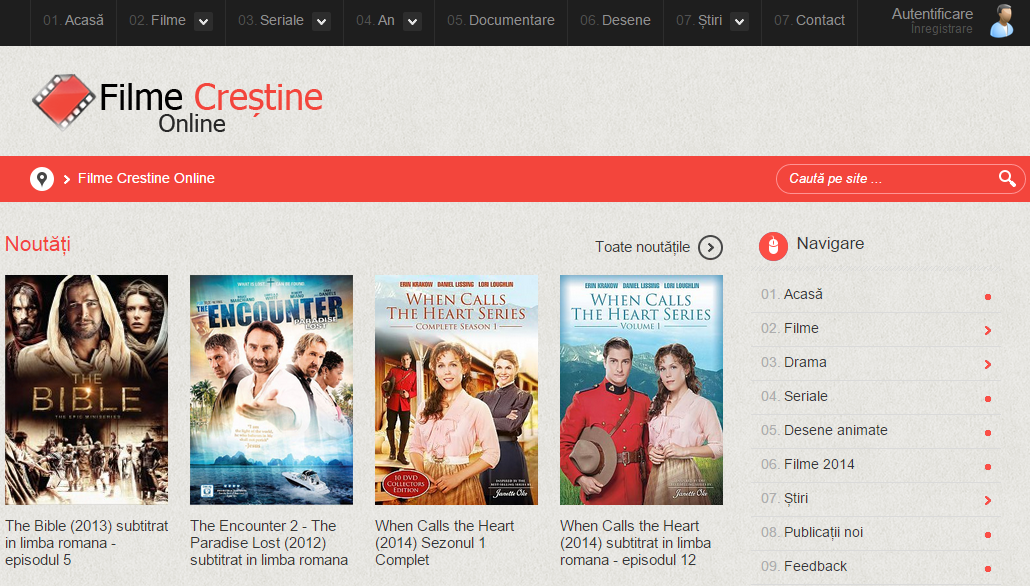Click the Înregistrare registration link
The height and width of the screenshot is (586, 1030).
[x=941, y=29]
